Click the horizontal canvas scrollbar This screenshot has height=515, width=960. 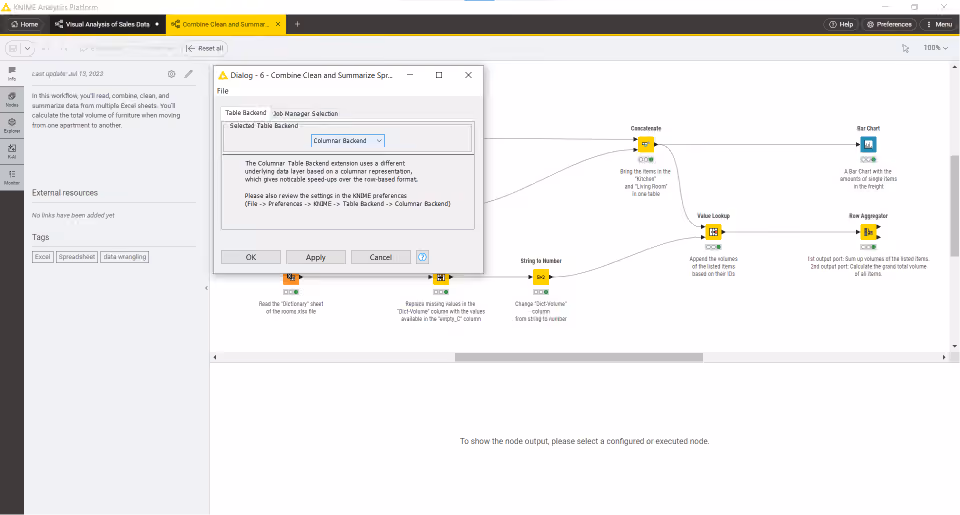579,357
